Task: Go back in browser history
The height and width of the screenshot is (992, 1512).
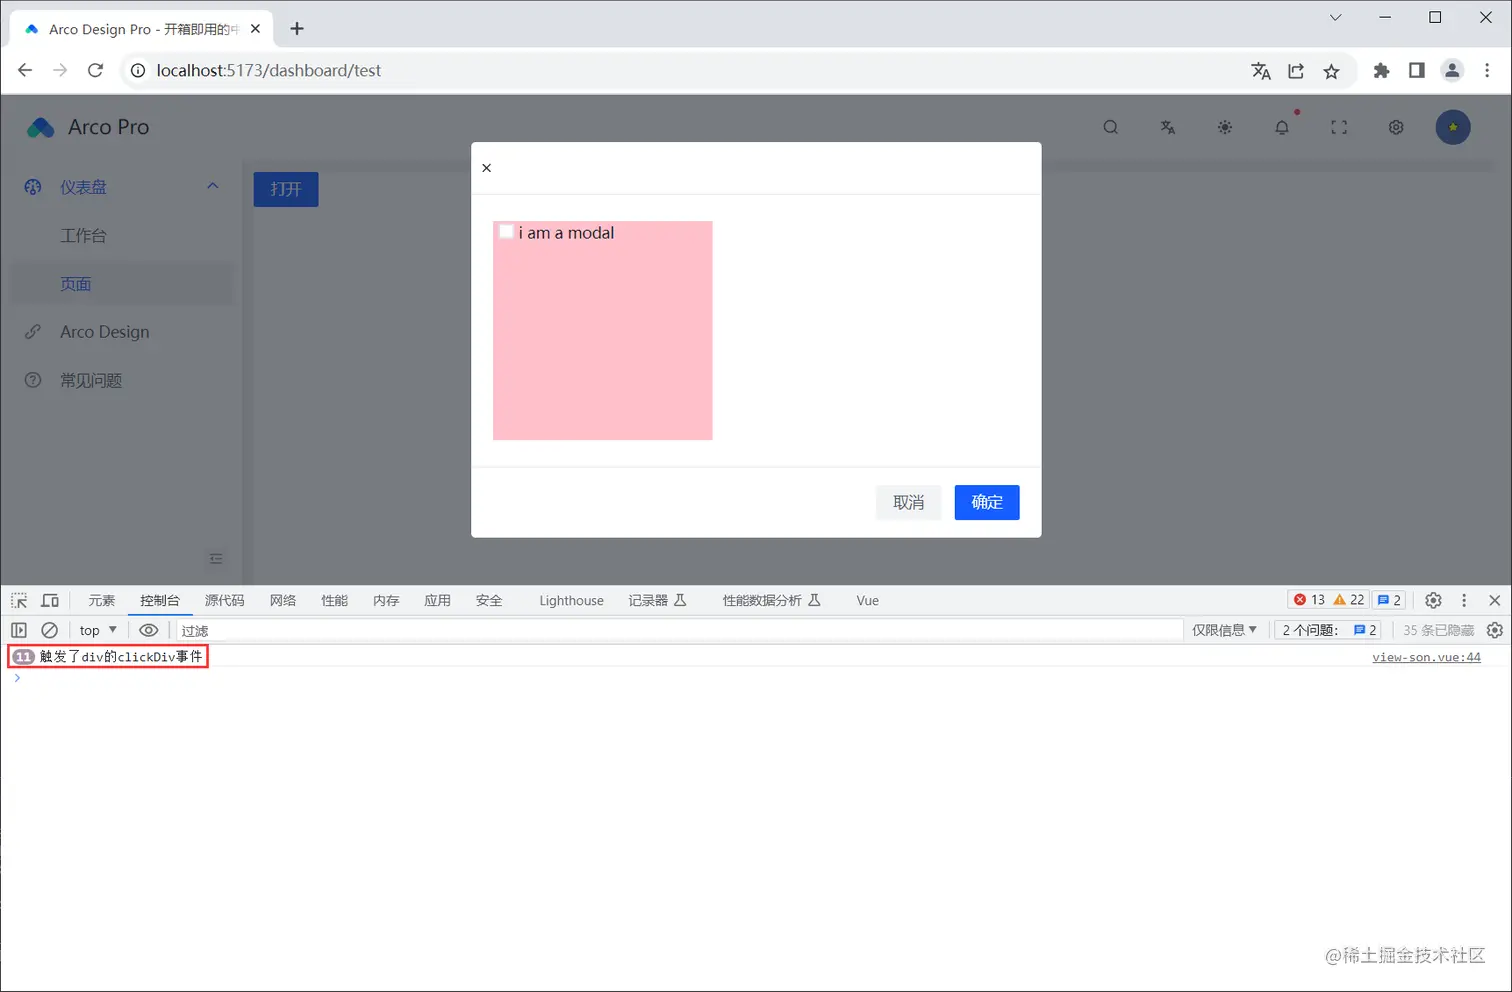Action: (x=25, y=70)
